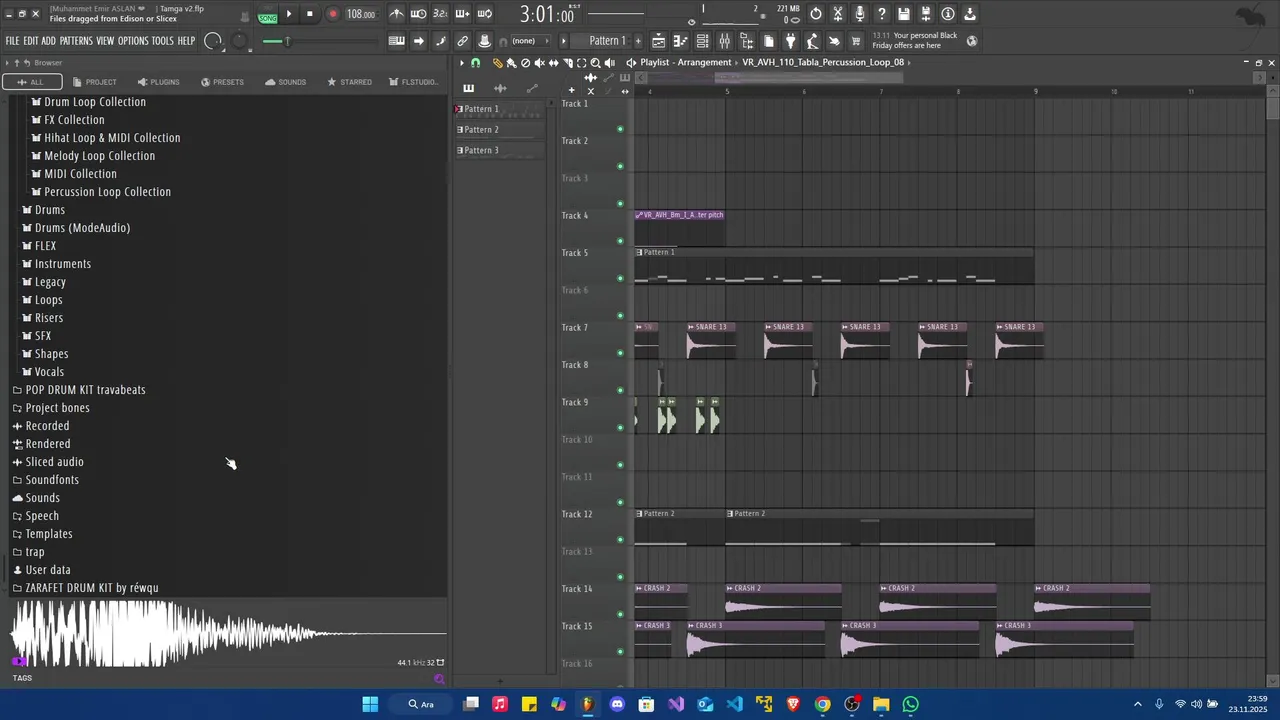Switch to the SOUNDS browser tab
Image resolution: width=1280 pixels, height=720 pixels.
point(285,82)
